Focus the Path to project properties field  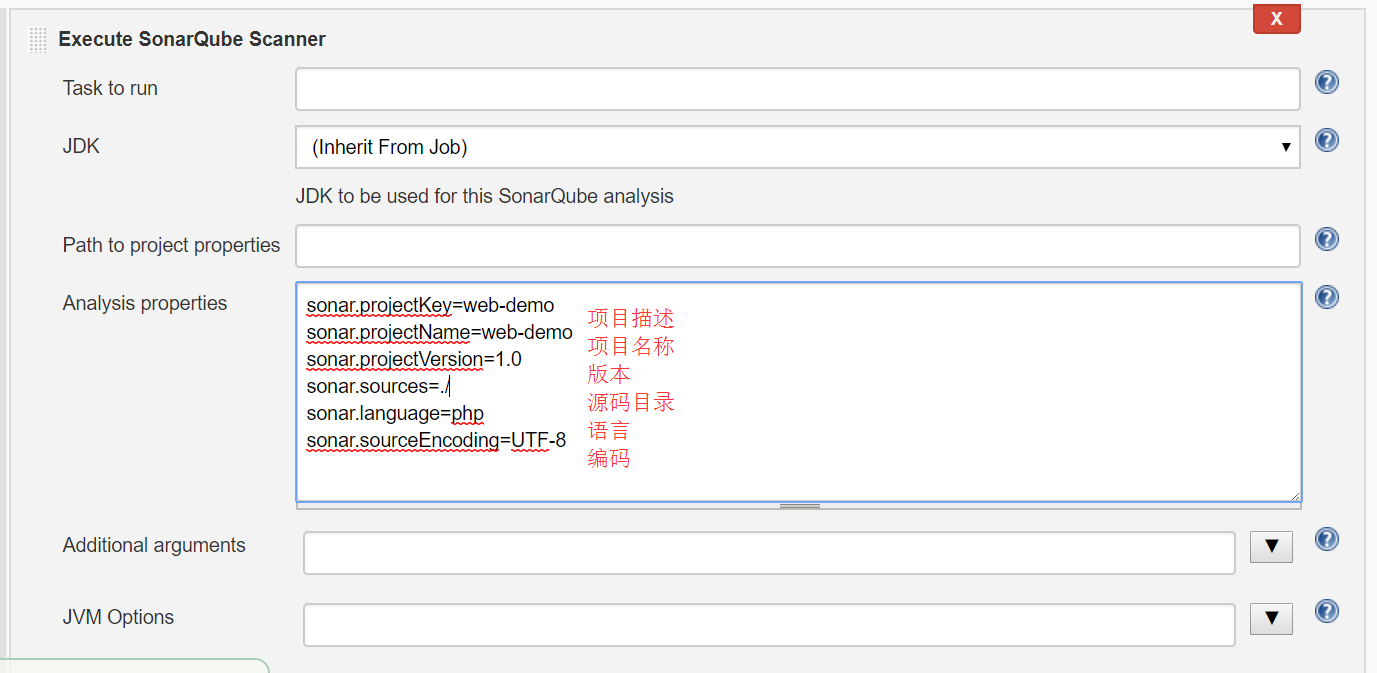pos(797,246)
